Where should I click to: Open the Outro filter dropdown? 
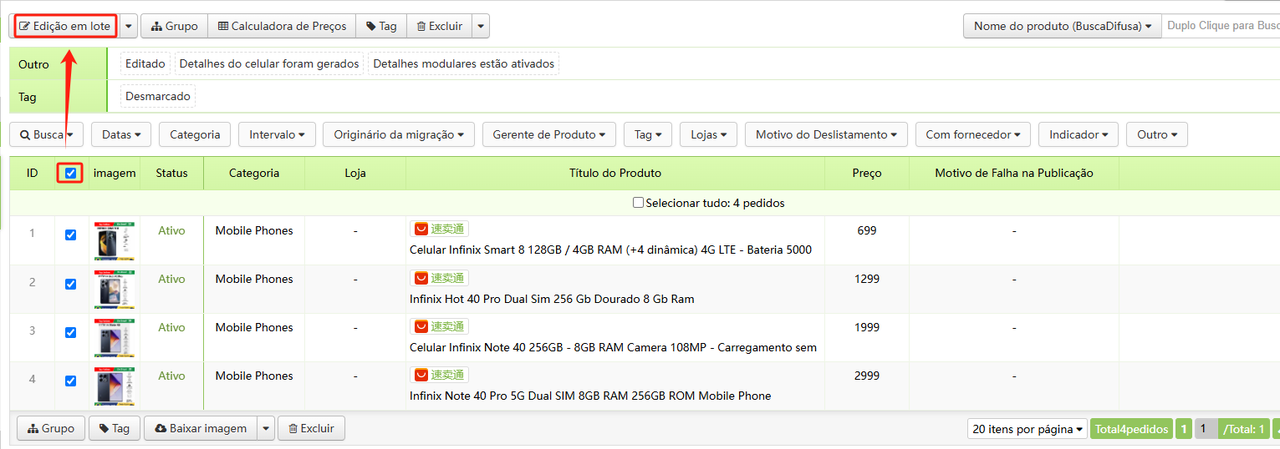[1157, 134]
